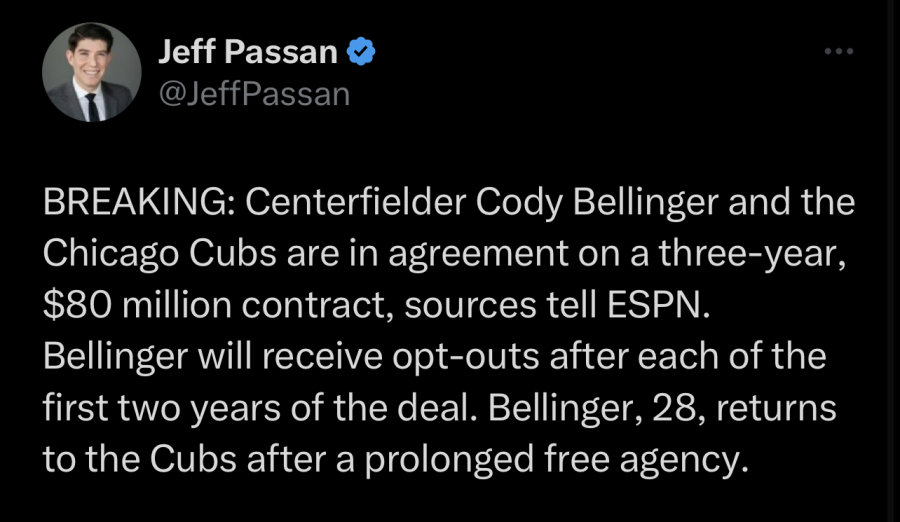Open the three-dot more options menu

839,51
